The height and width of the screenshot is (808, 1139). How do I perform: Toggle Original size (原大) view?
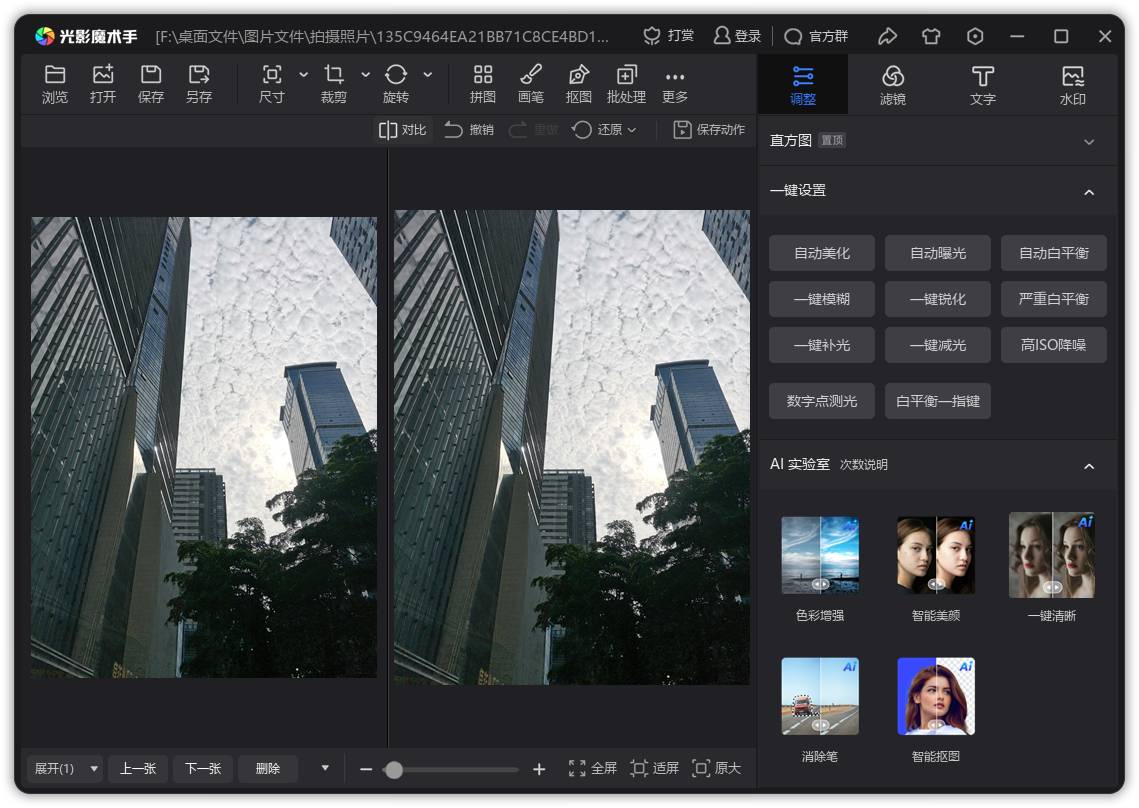tap(716, 768)
